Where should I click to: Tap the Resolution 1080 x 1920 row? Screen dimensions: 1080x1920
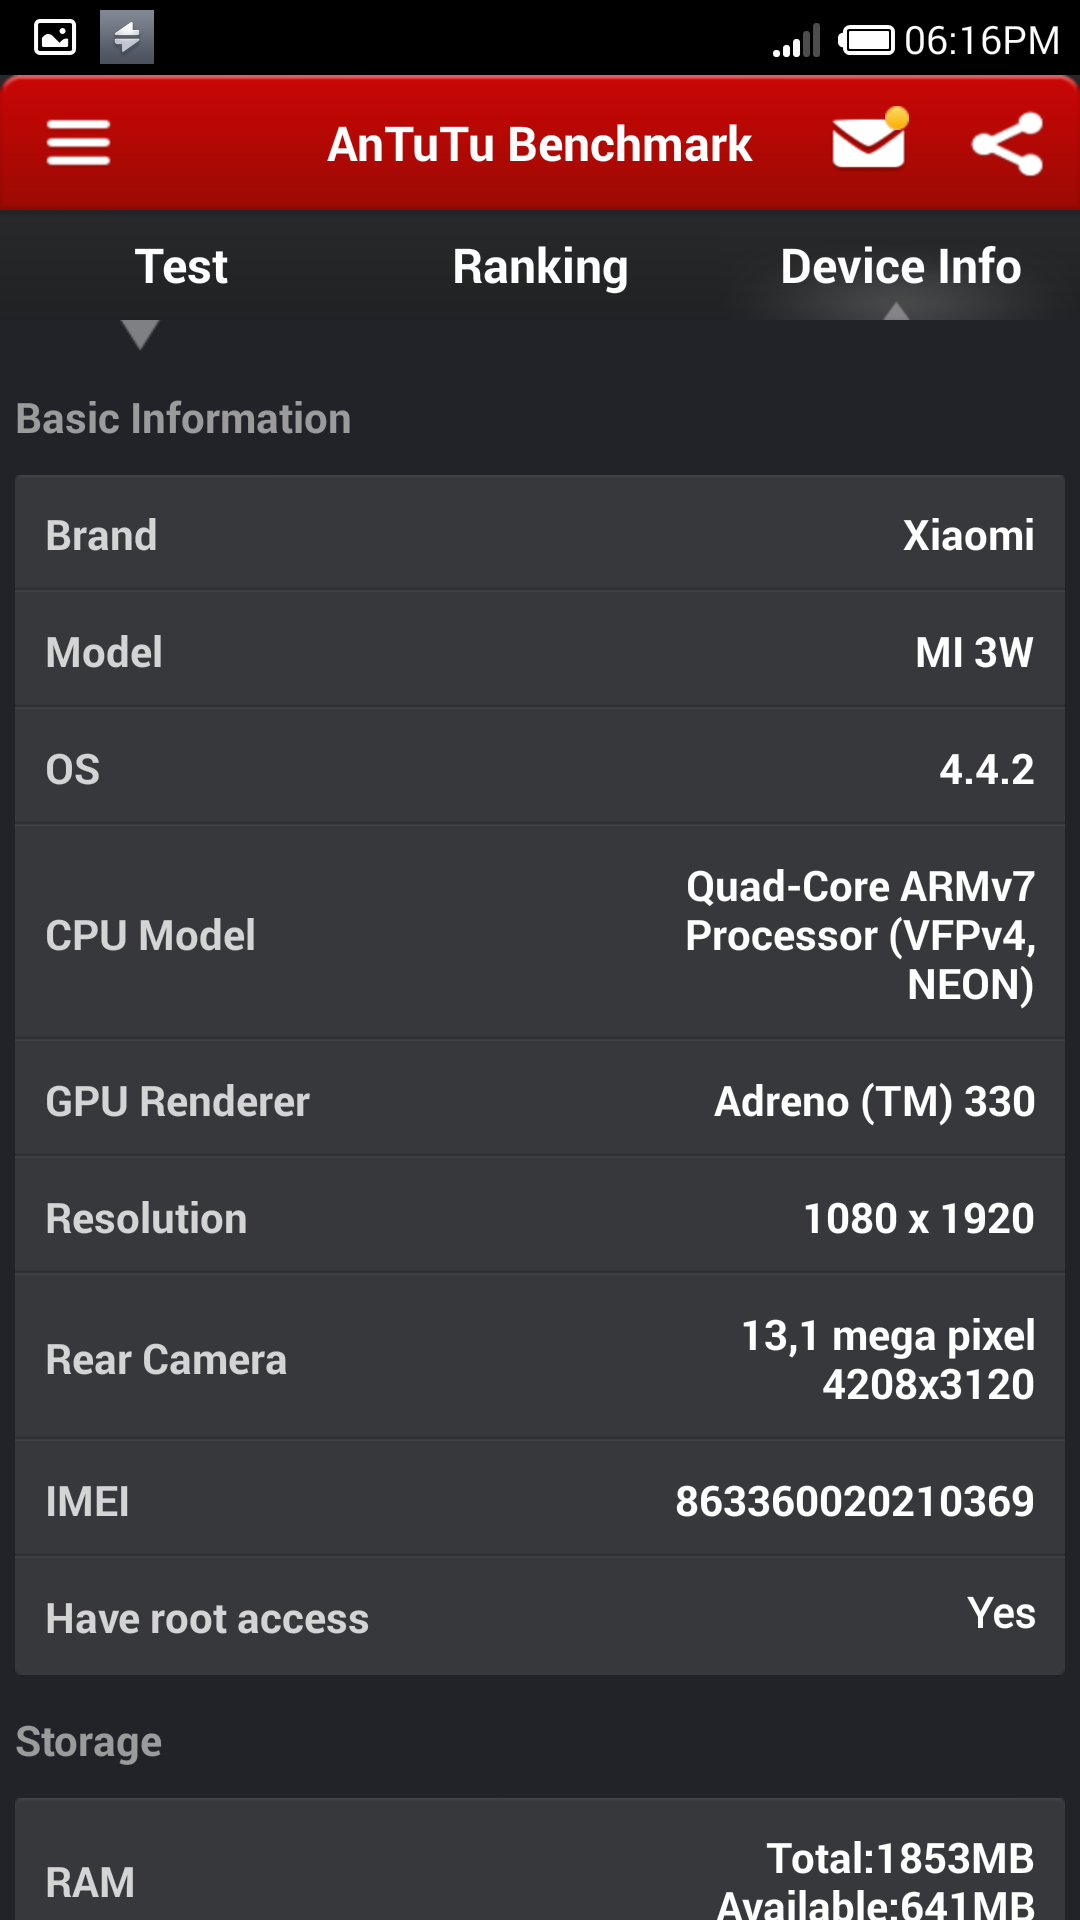tap(540, 1218)
